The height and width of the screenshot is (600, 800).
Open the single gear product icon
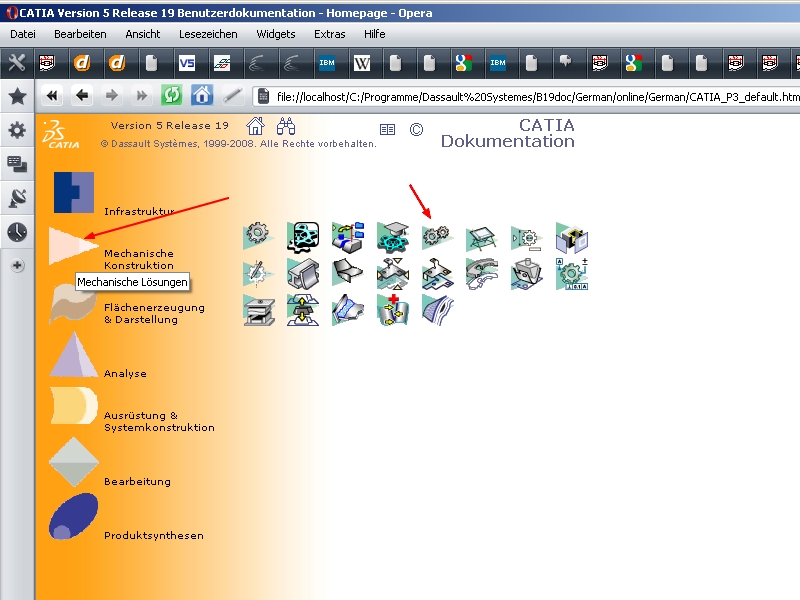[258, 236]
